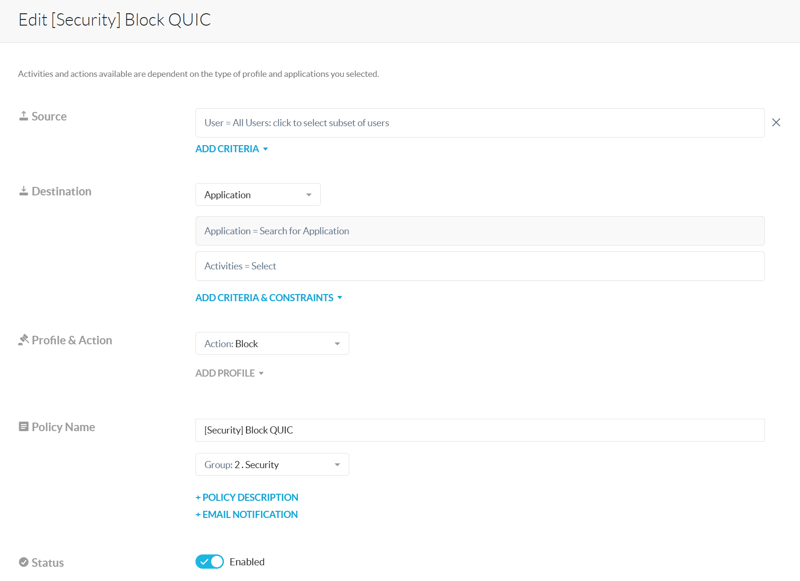
Task: Click the Policy Name list icon
Action: tap(23, 427)
